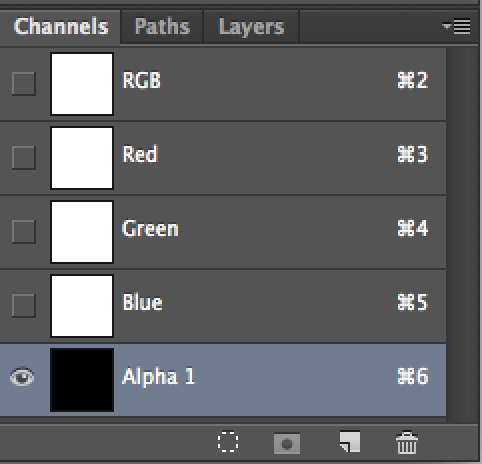The image size is (482, 464).
Task: Switch to the Layers tab
Action: pos(251,27)
